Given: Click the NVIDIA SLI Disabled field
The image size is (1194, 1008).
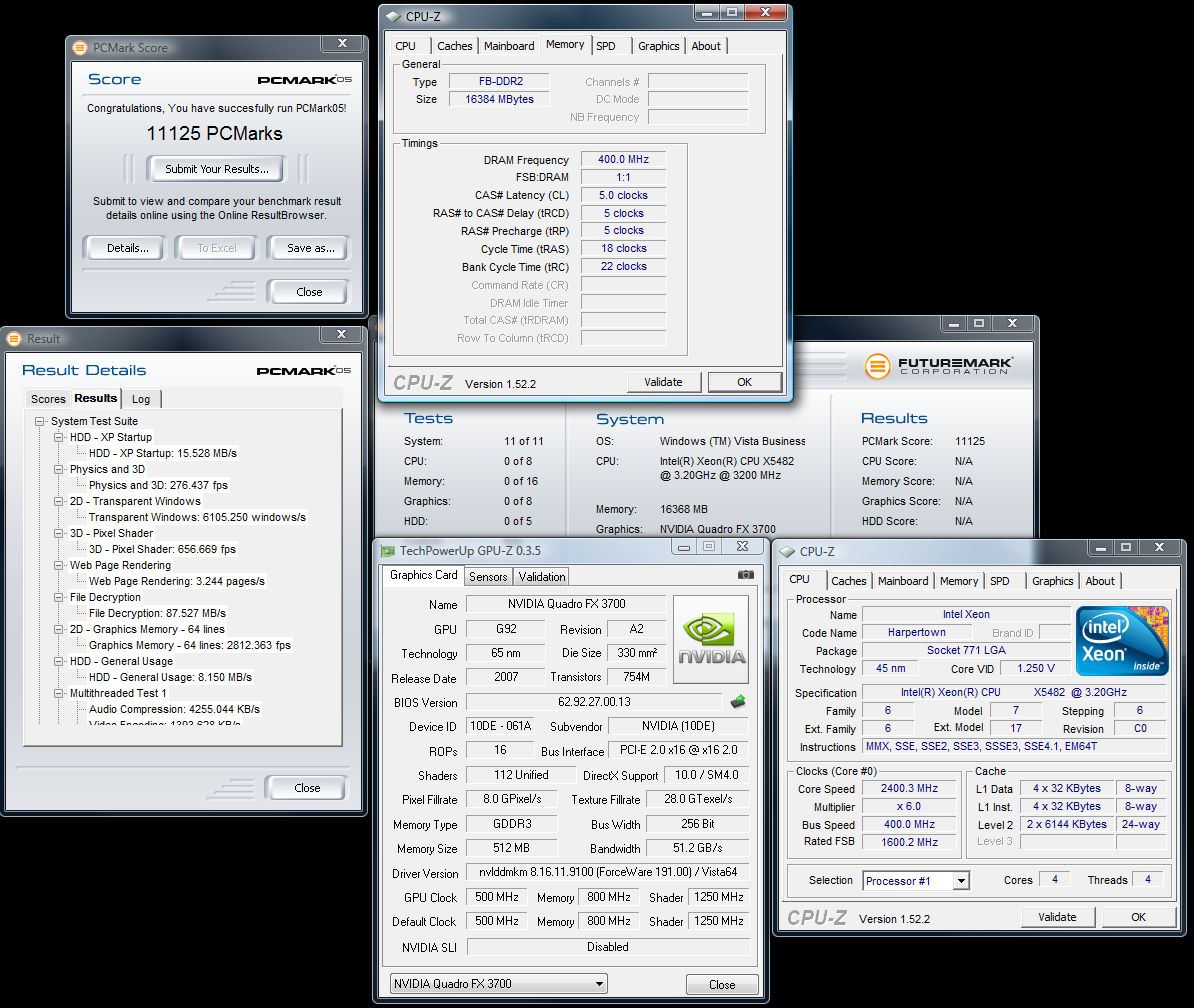Looking at the screenshot, I should tap(608, 947).
